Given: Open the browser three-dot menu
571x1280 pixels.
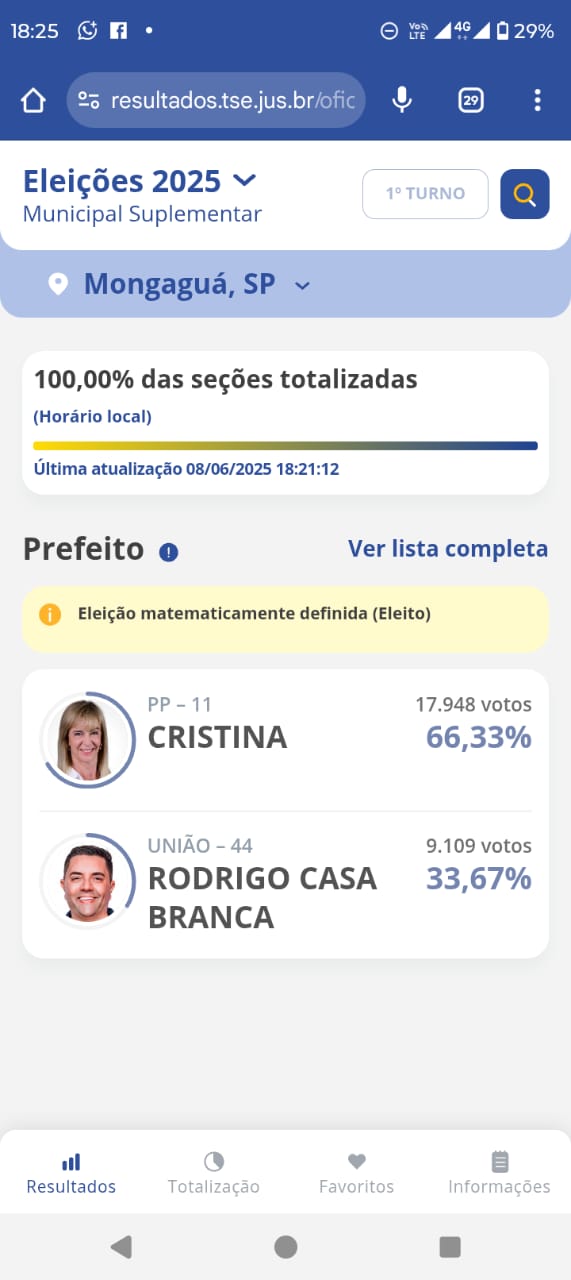Looking at the screenshot, I should 537,100.
